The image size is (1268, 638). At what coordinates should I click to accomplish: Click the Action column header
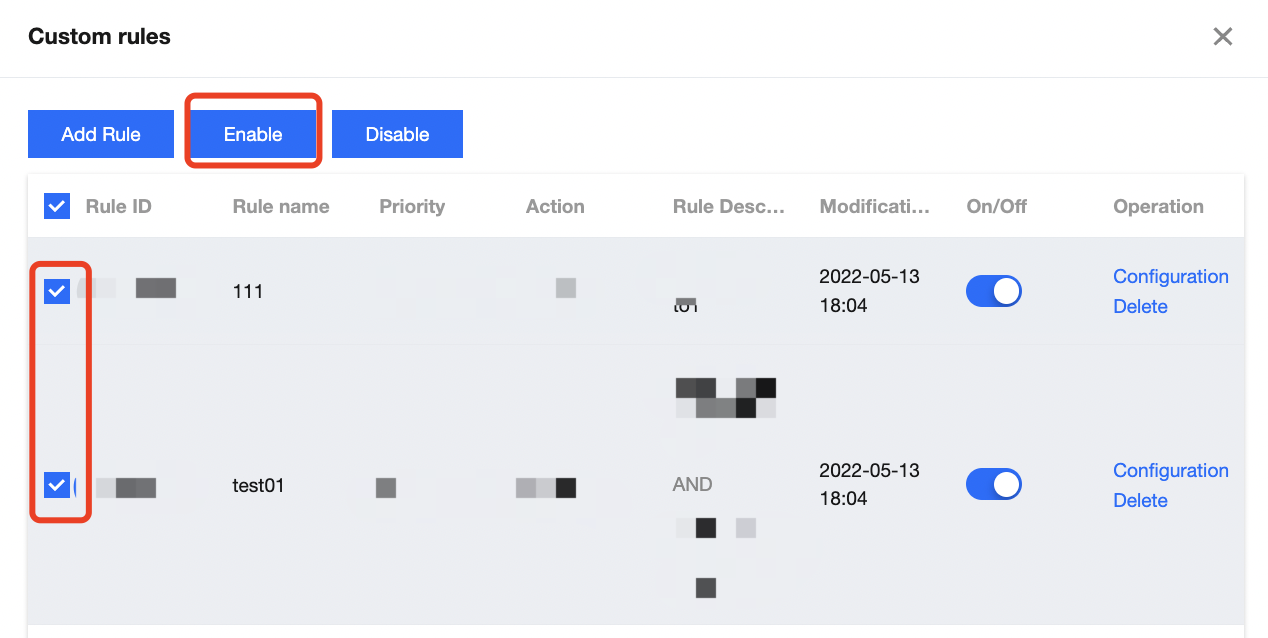tap(555, 207)
